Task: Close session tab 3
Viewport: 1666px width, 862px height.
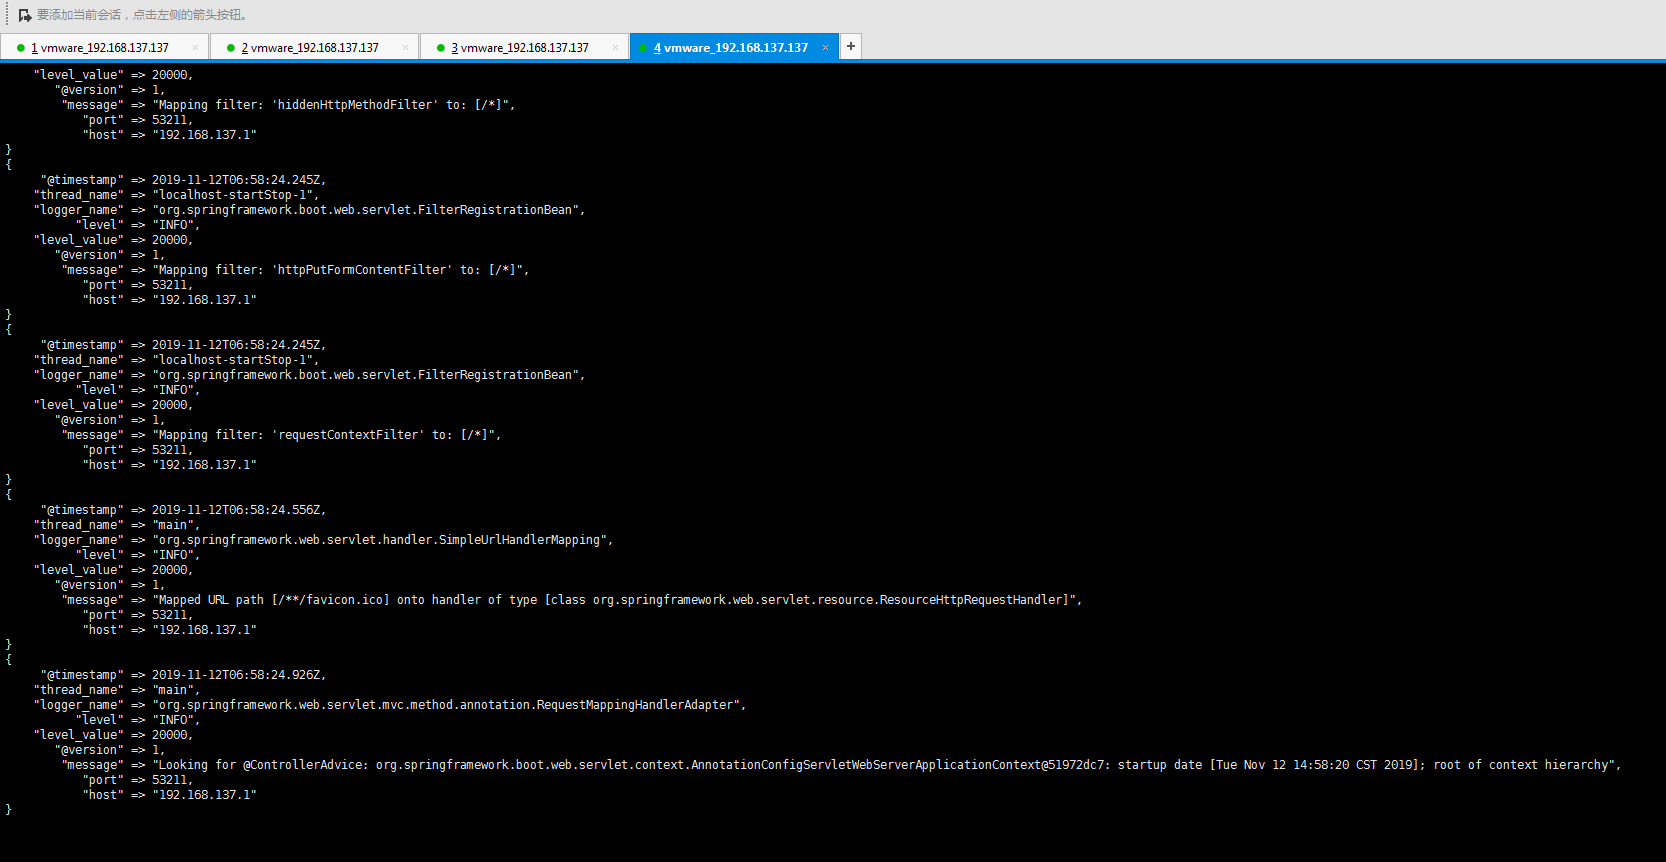Action: coord(615,47)
